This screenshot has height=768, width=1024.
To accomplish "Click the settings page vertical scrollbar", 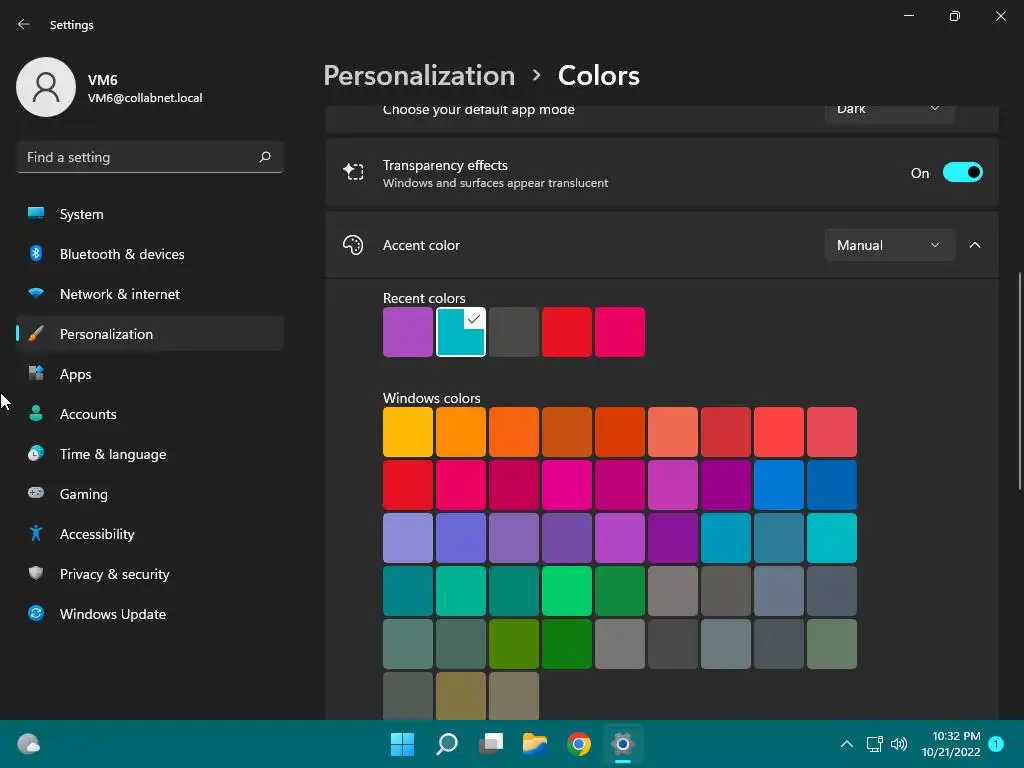I will tap(1019, 381).
